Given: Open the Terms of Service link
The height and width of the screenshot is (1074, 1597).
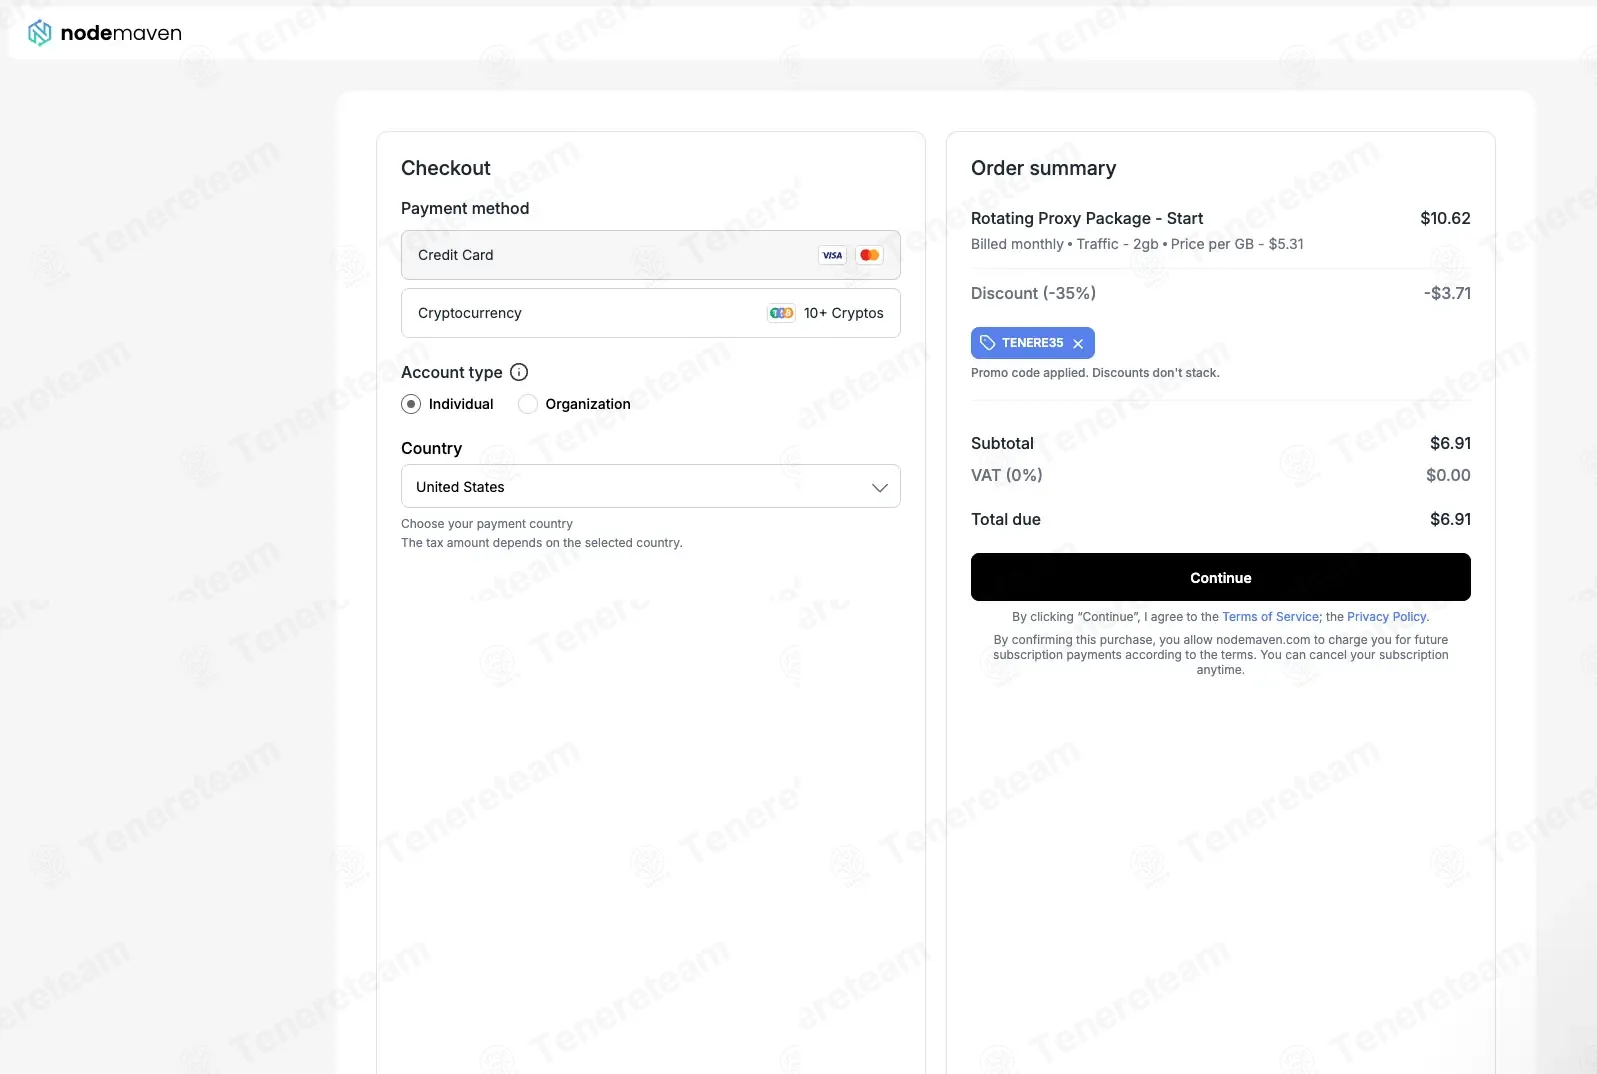Looking at the screenshot, I should click(x=1271, y=617).
